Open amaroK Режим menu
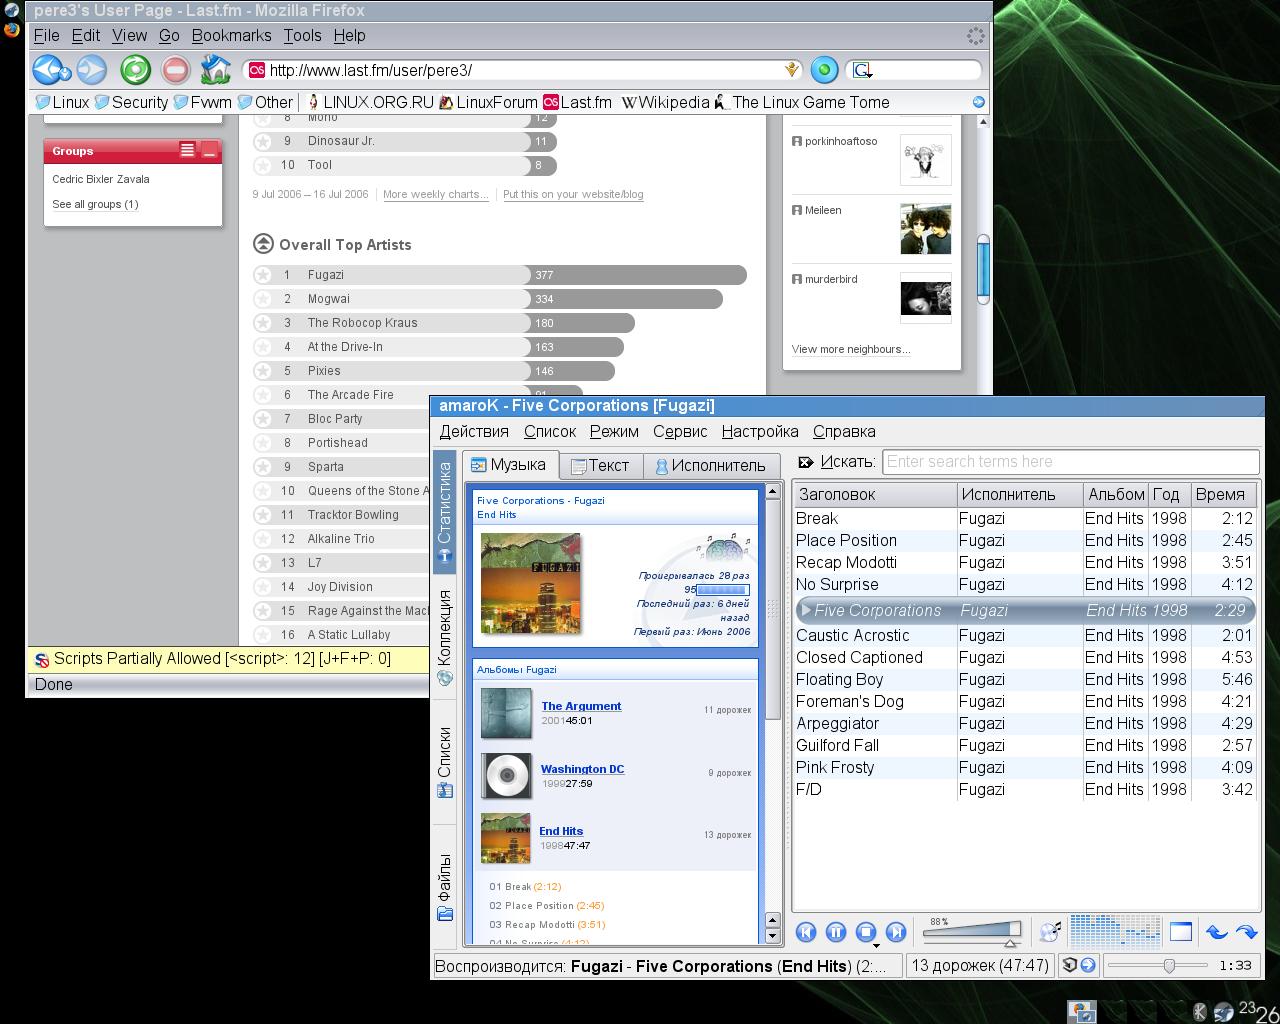This screenshot has width=1280, height=1024. (614, 432)
